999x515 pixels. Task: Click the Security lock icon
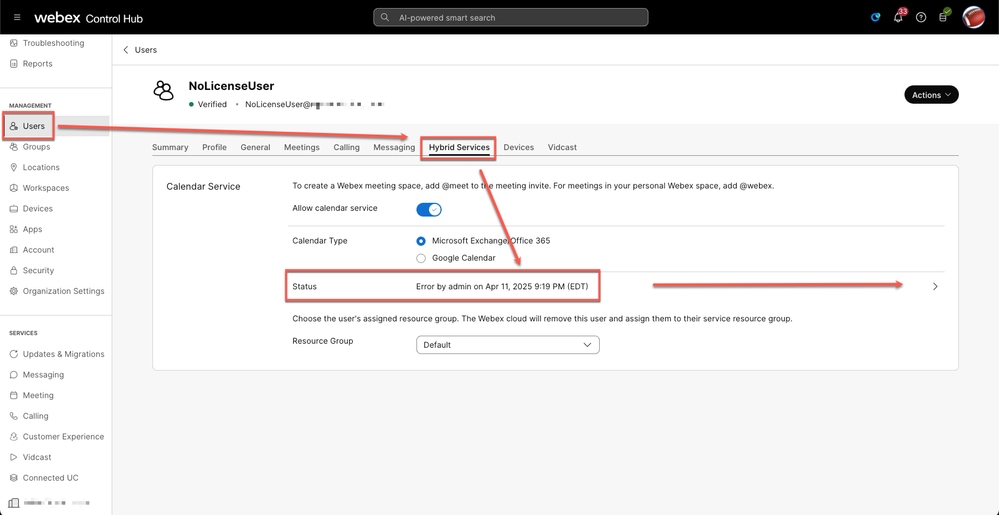[x=13, y=270]
